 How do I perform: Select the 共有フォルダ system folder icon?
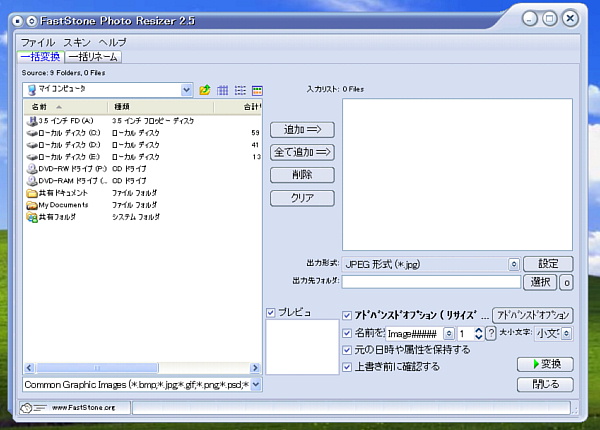[32, 217]
